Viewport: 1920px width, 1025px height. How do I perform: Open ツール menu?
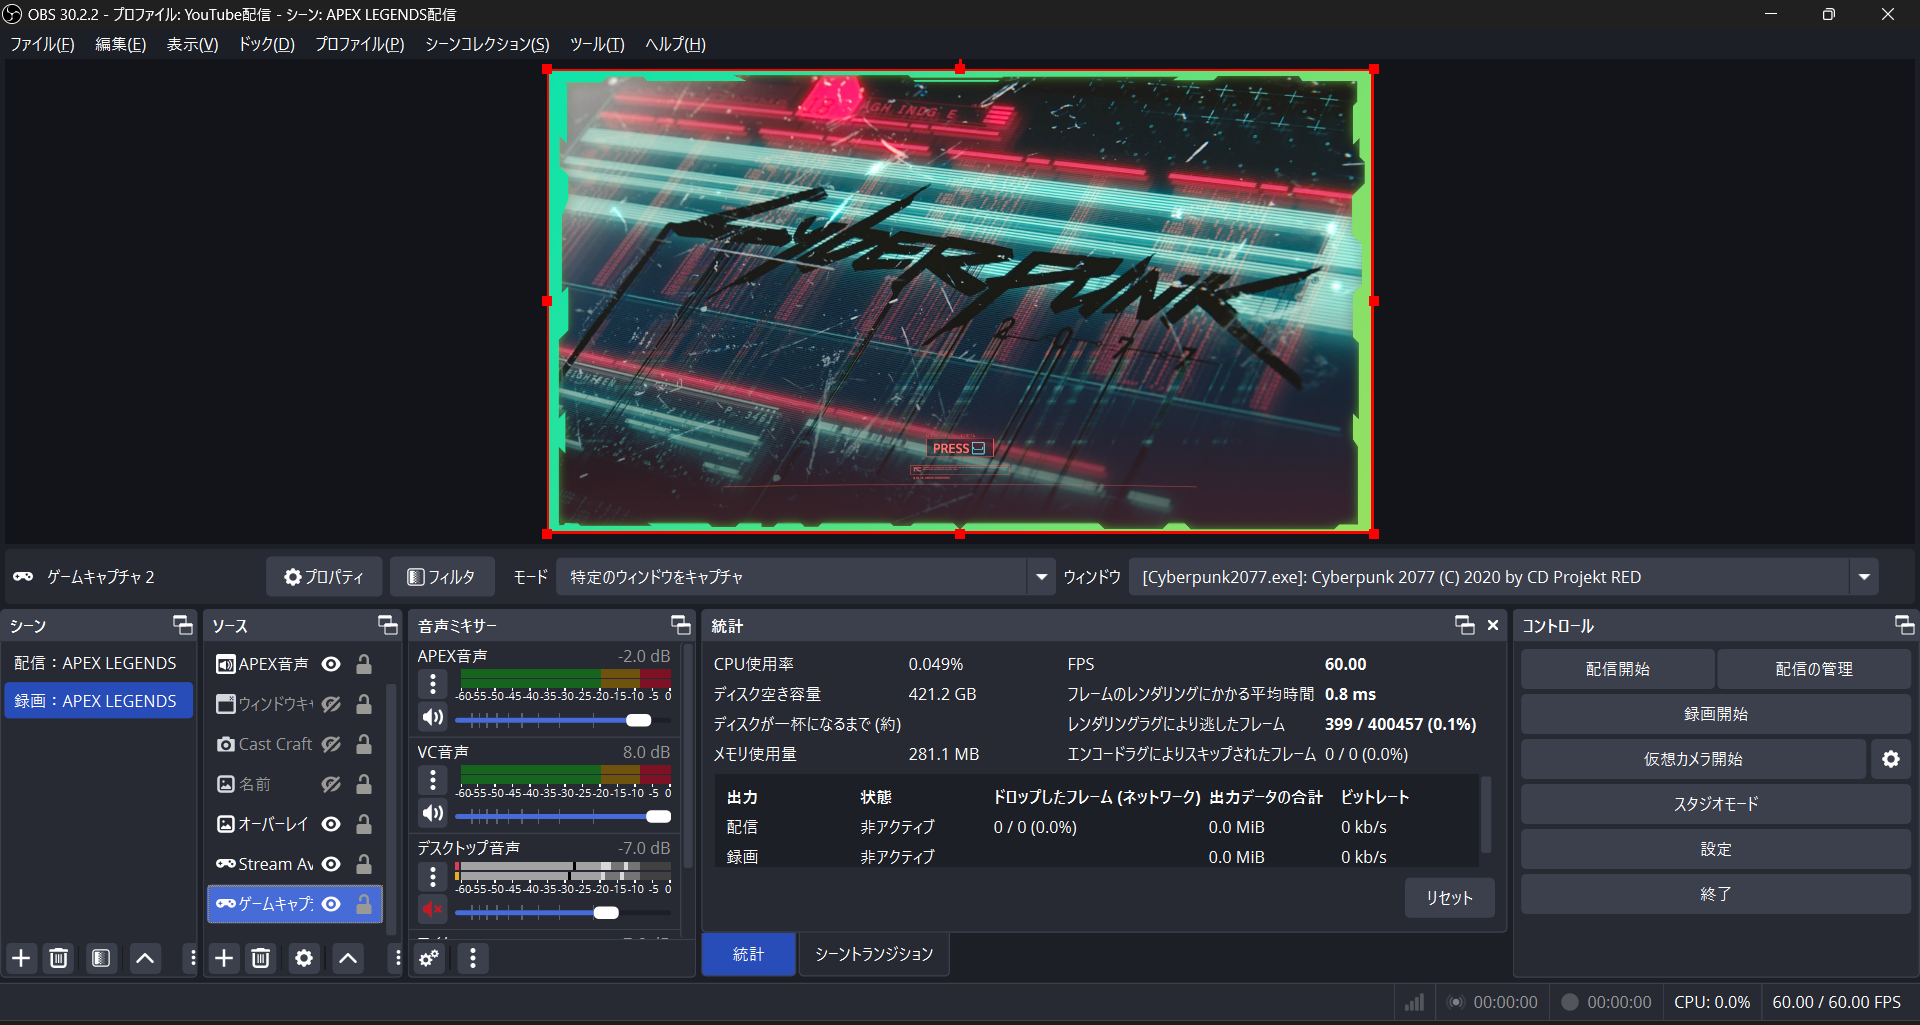[x=597, y=44]
